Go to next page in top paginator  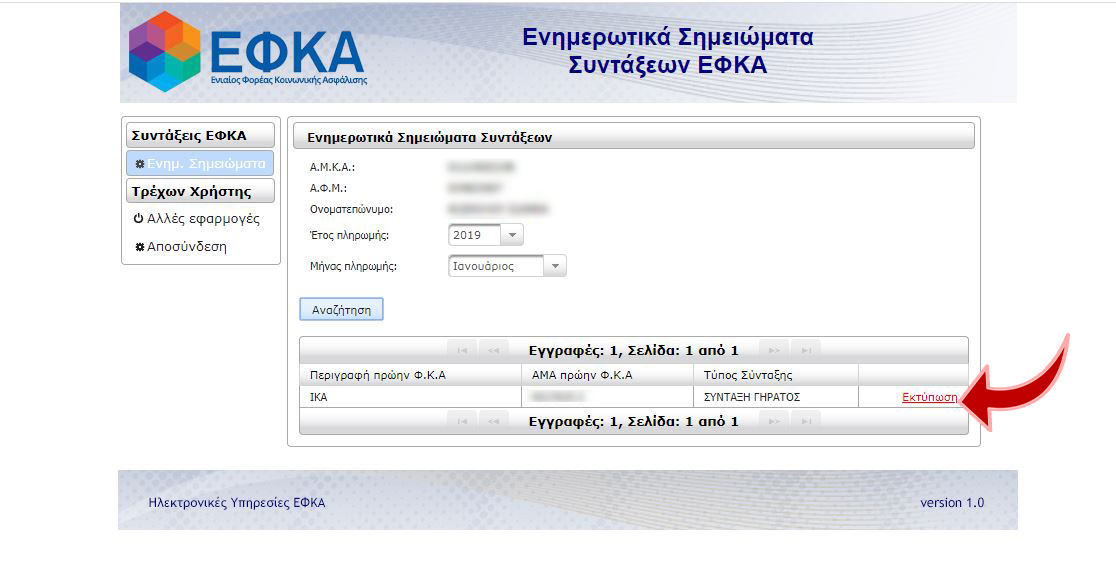774,350
